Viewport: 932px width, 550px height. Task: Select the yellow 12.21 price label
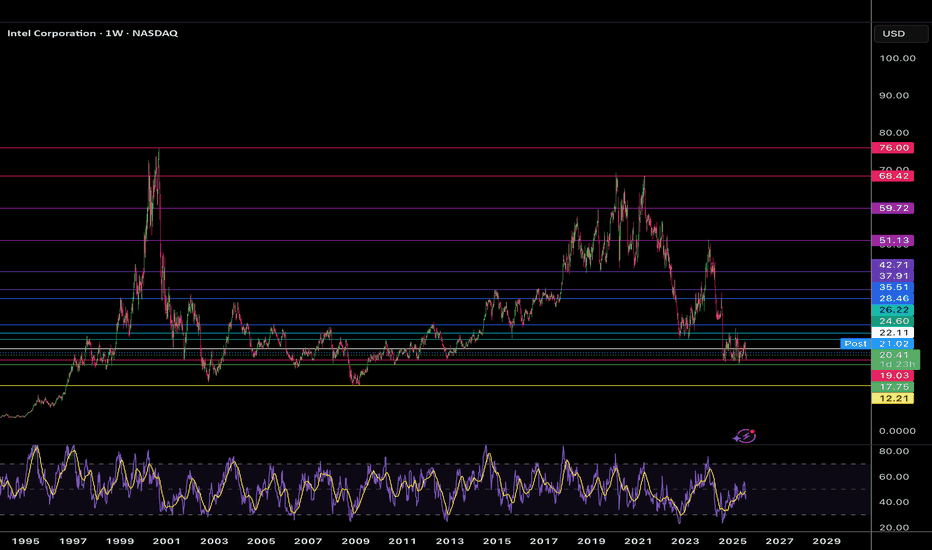click(x=892, y=398)
